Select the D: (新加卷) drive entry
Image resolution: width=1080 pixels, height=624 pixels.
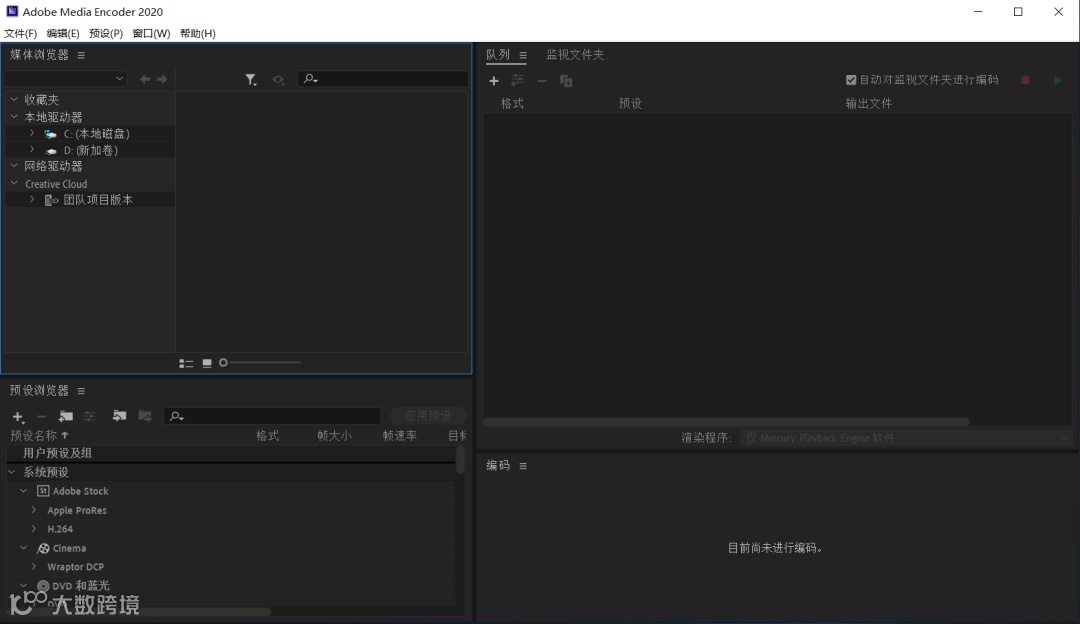click(90, 150)
